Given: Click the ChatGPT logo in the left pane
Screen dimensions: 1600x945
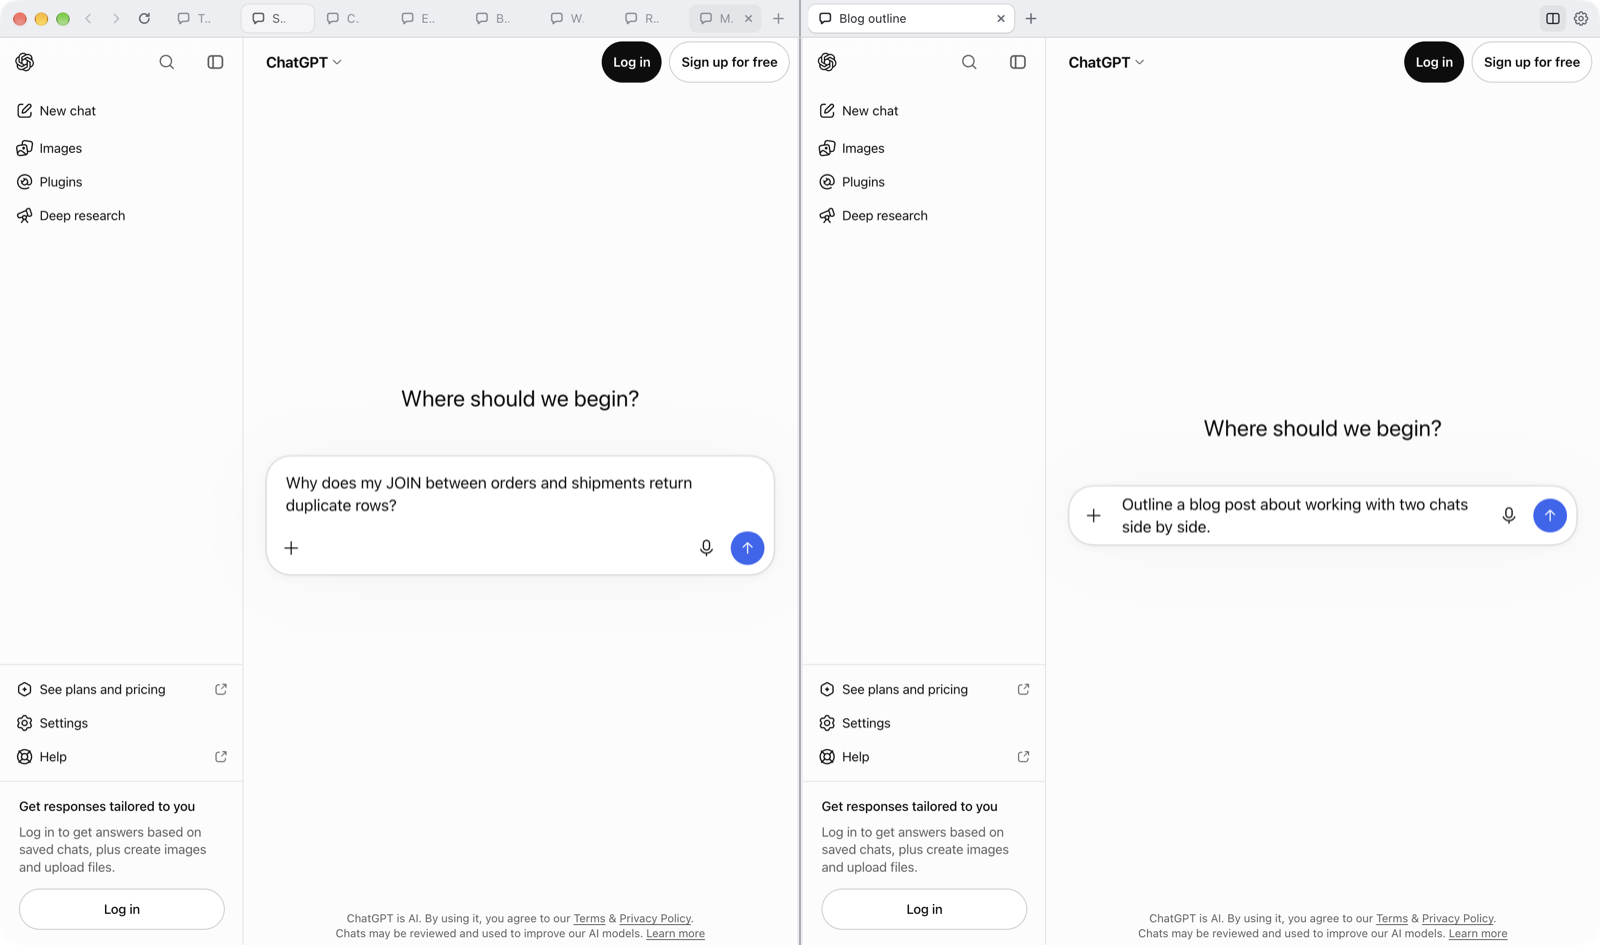Looking at the screenshot, I should 25,62.
